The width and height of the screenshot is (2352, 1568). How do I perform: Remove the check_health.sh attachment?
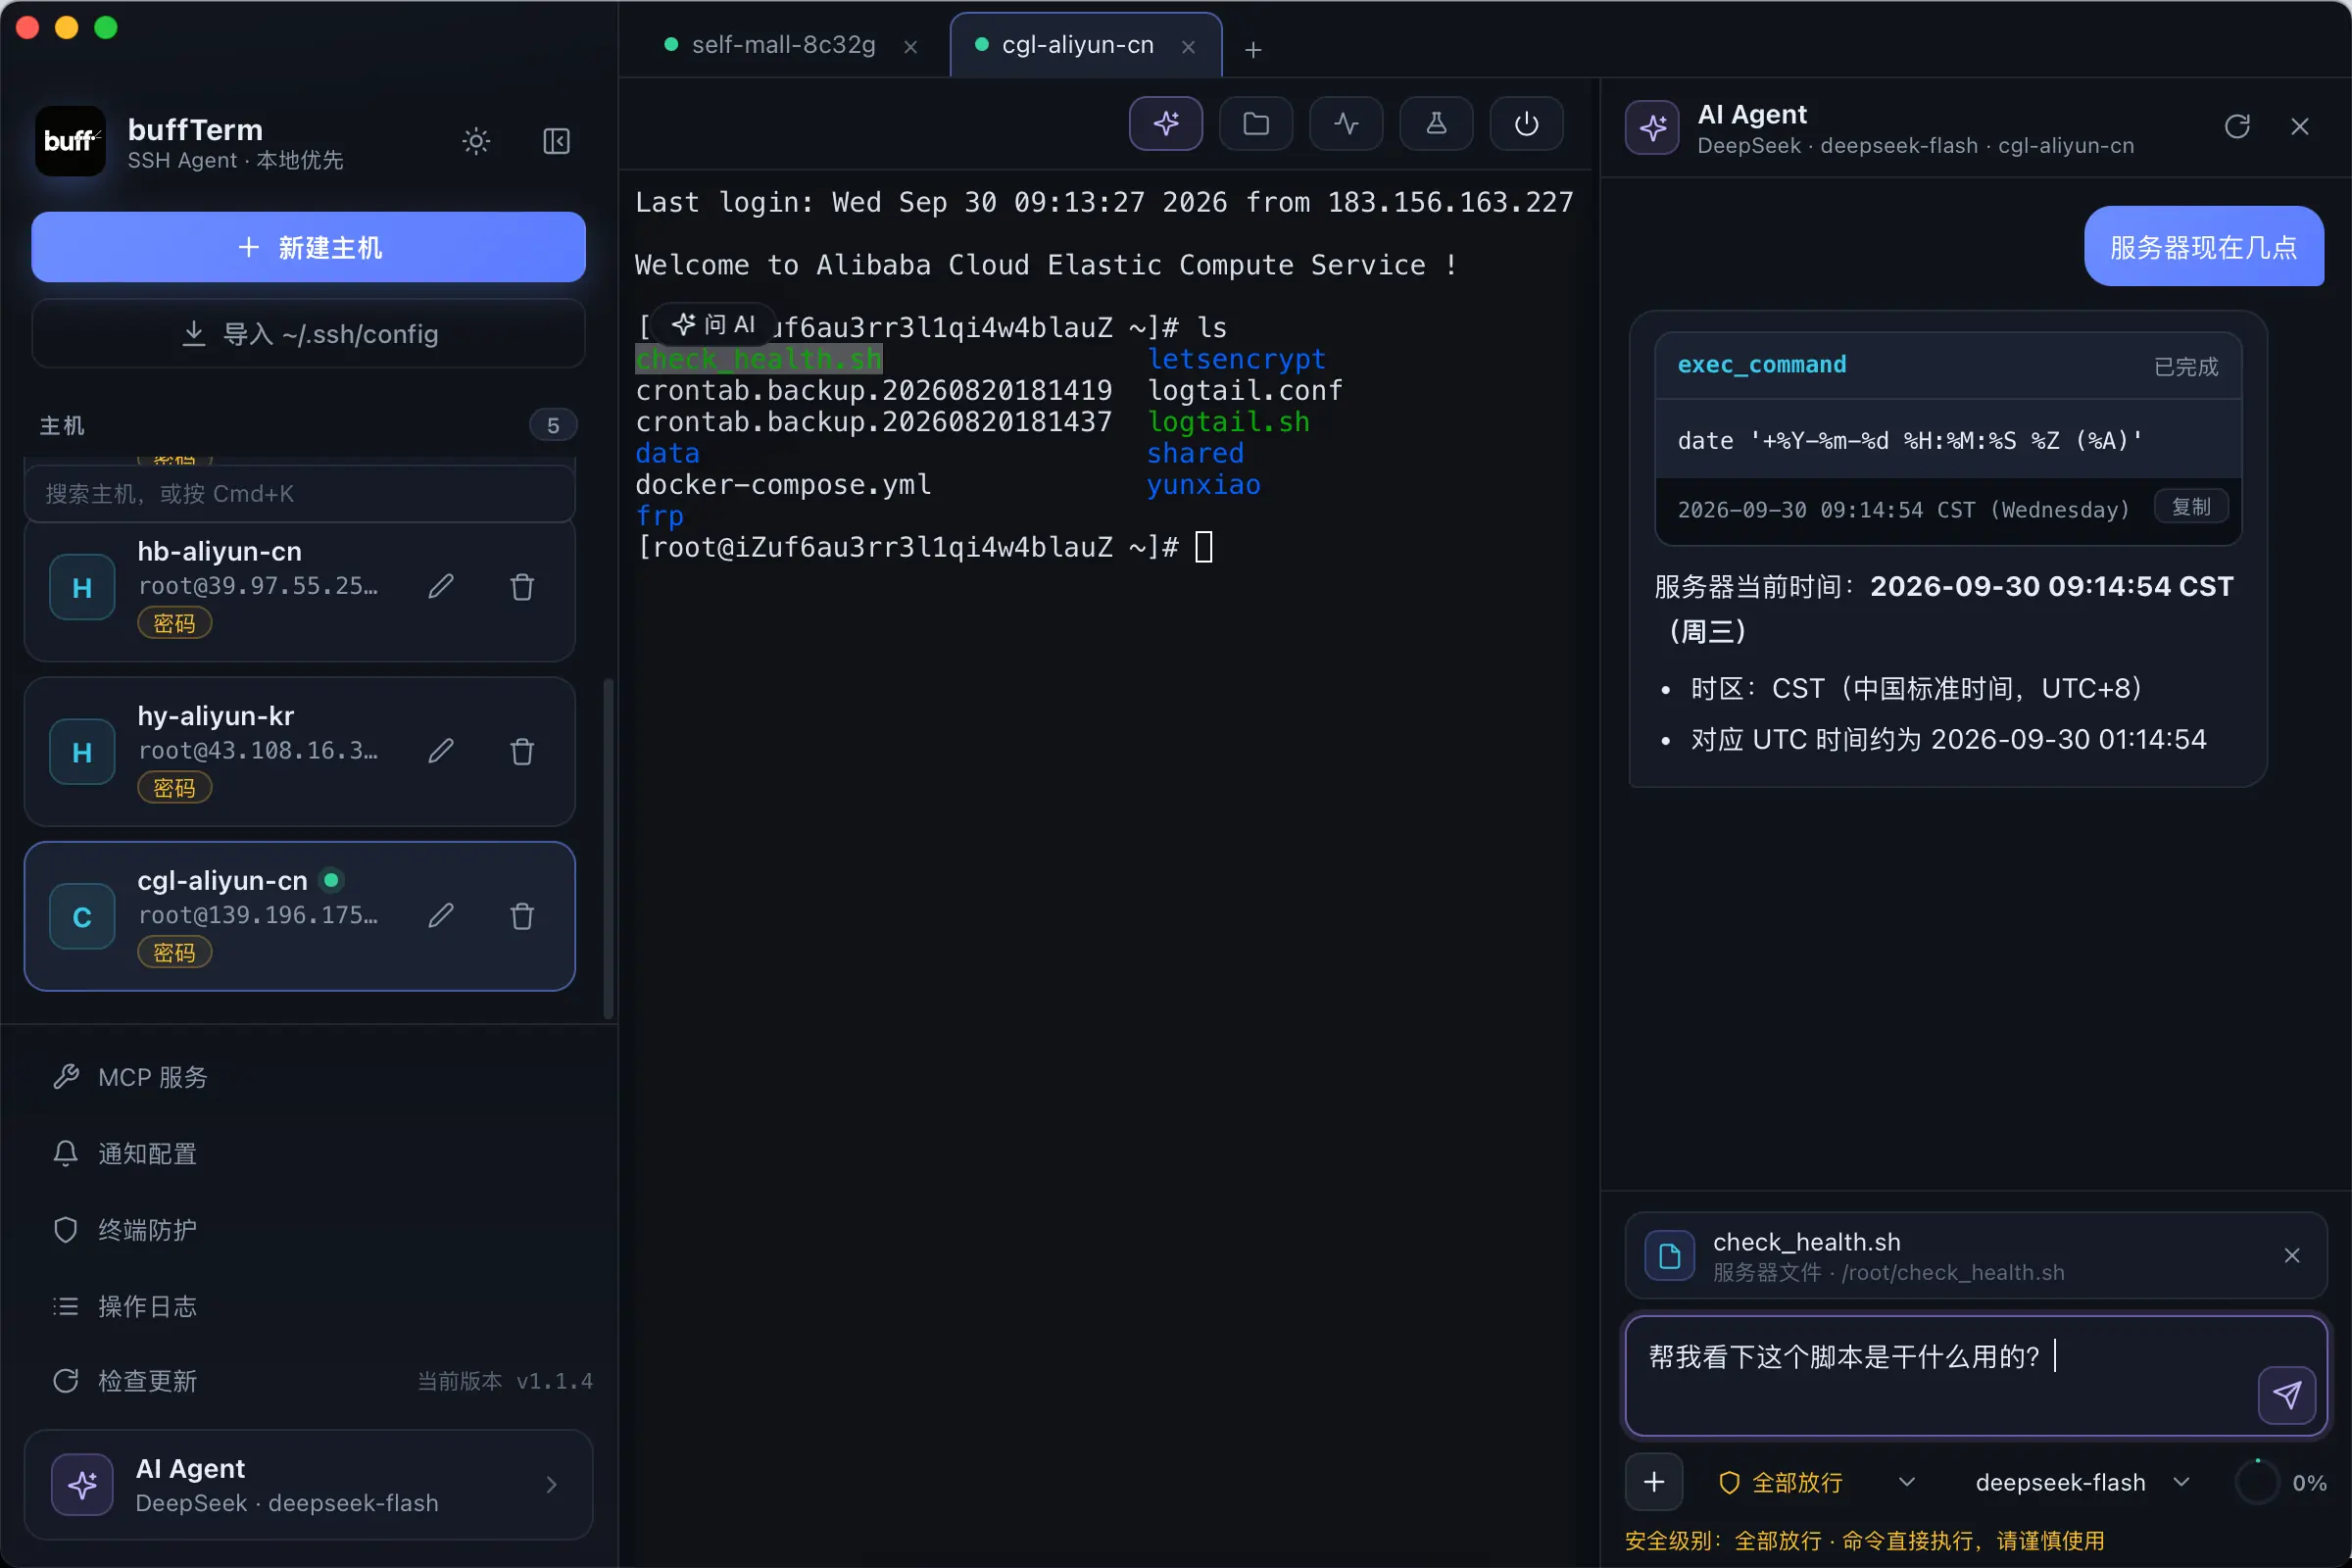tap(2292, 1255)
